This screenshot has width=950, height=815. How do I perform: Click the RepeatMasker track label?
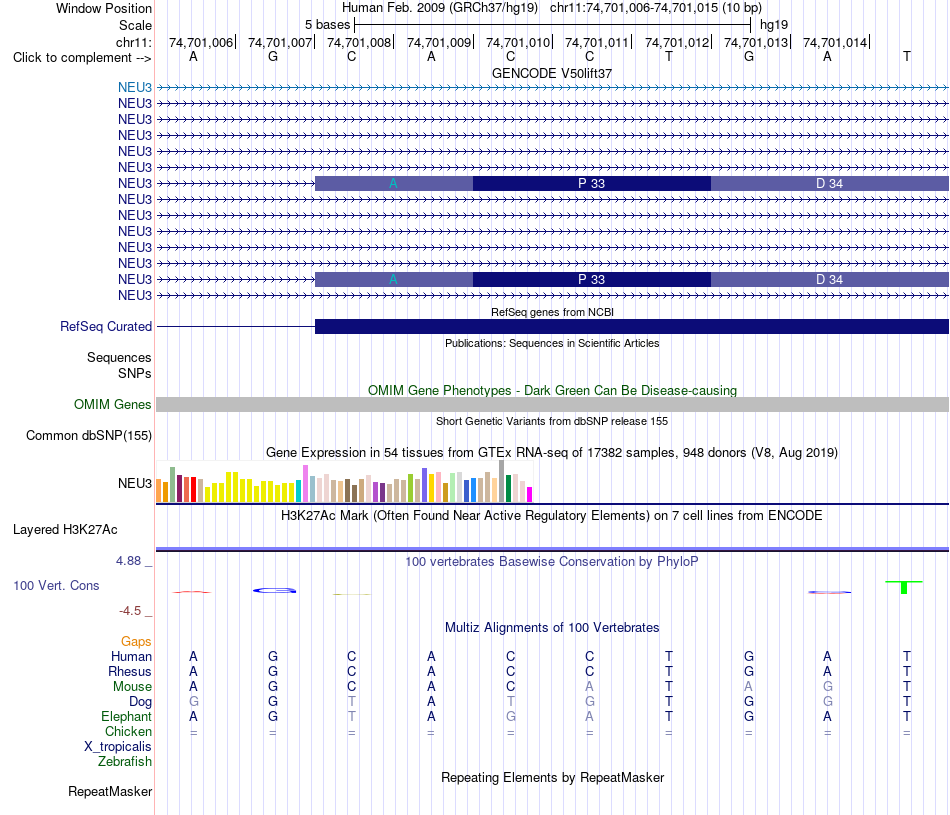[110, 791]
